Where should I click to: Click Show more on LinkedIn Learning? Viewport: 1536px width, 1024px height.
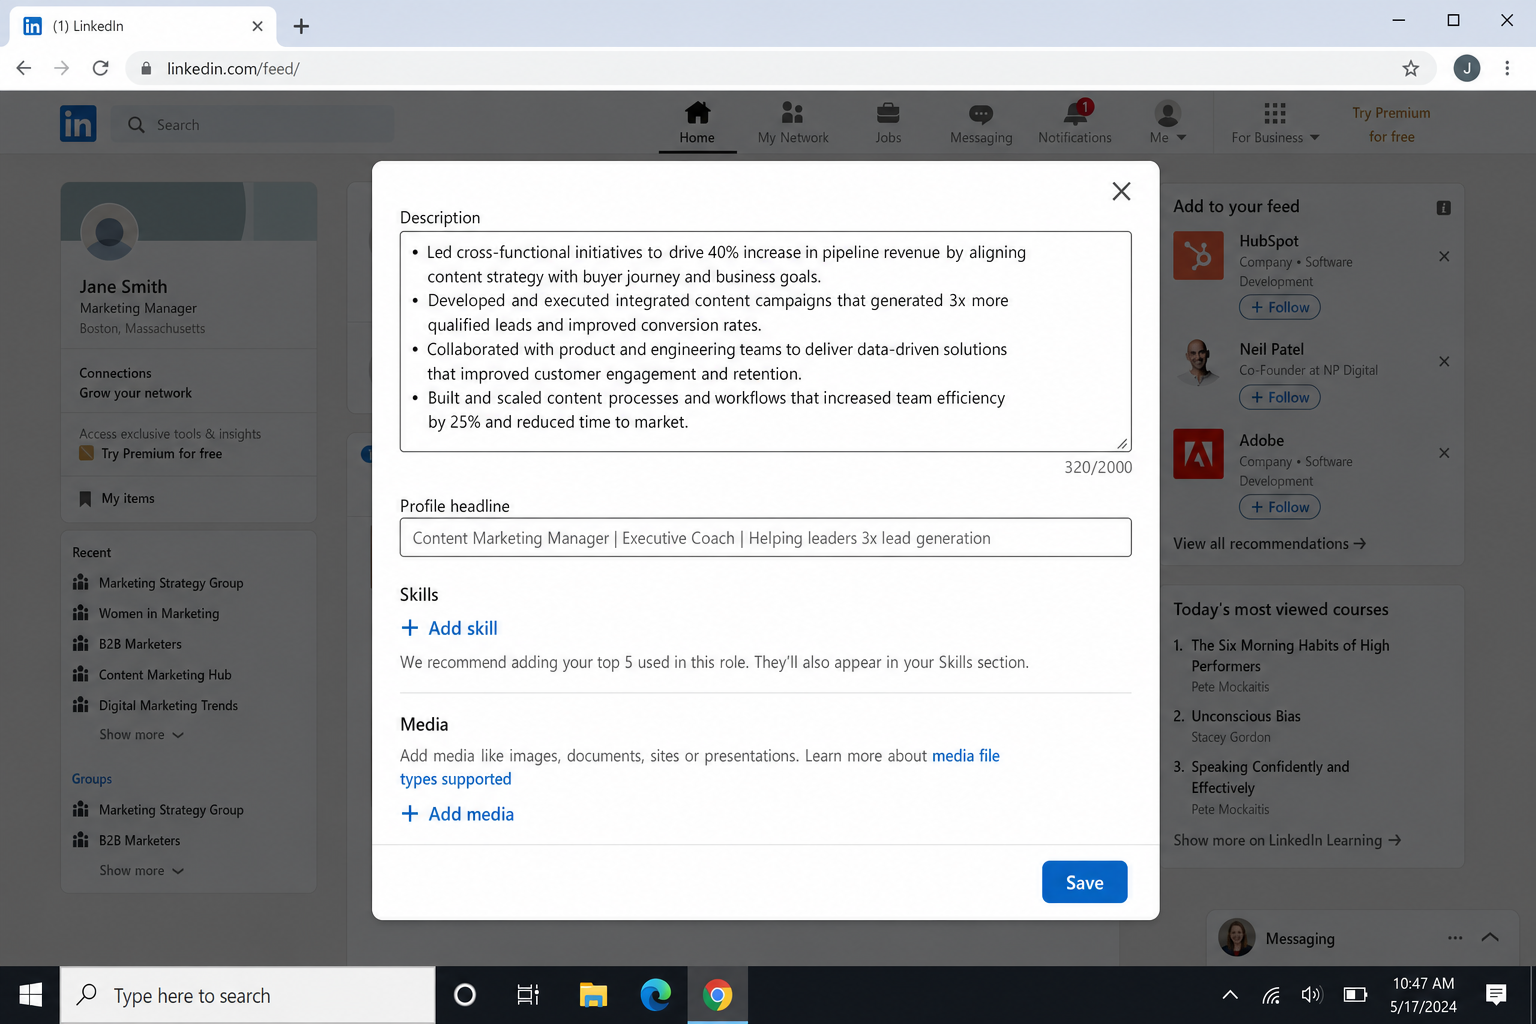tap(1287, 840)
